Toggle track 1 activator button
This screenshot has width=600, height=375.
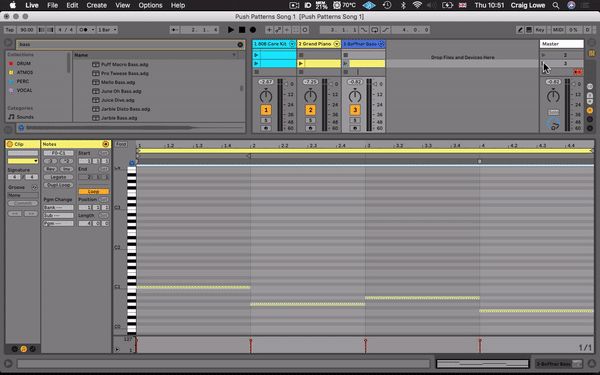tap(266, 110)
